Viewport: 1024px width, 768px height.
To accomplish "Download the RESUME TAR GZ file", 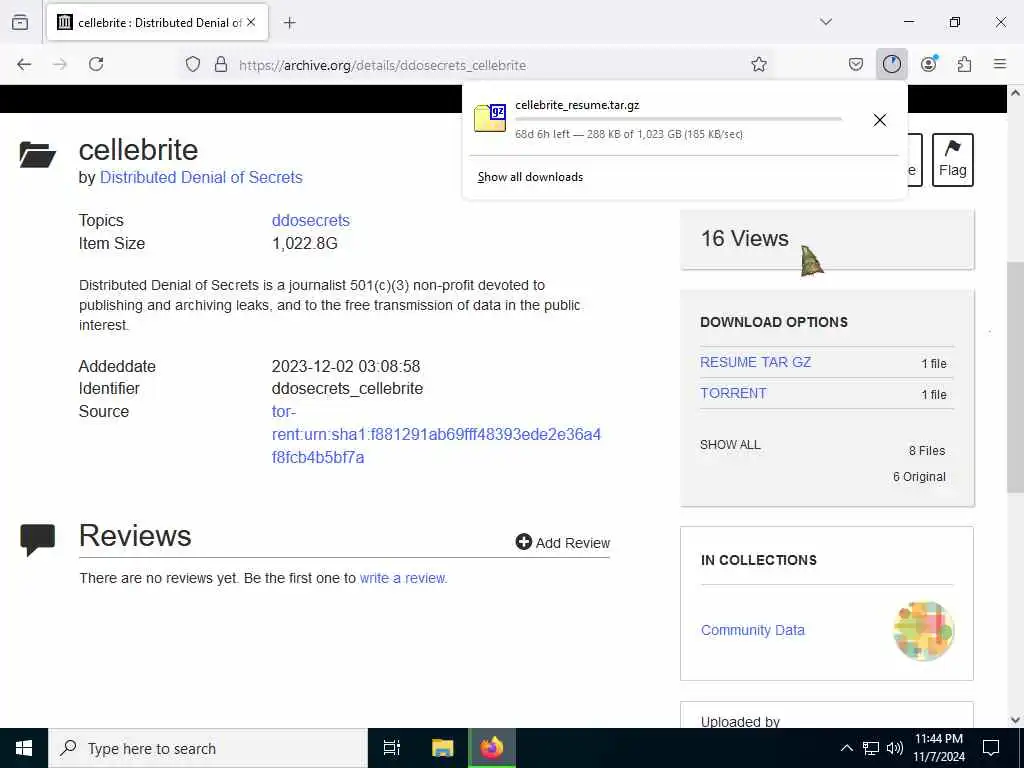I will (x=756, y=362).
